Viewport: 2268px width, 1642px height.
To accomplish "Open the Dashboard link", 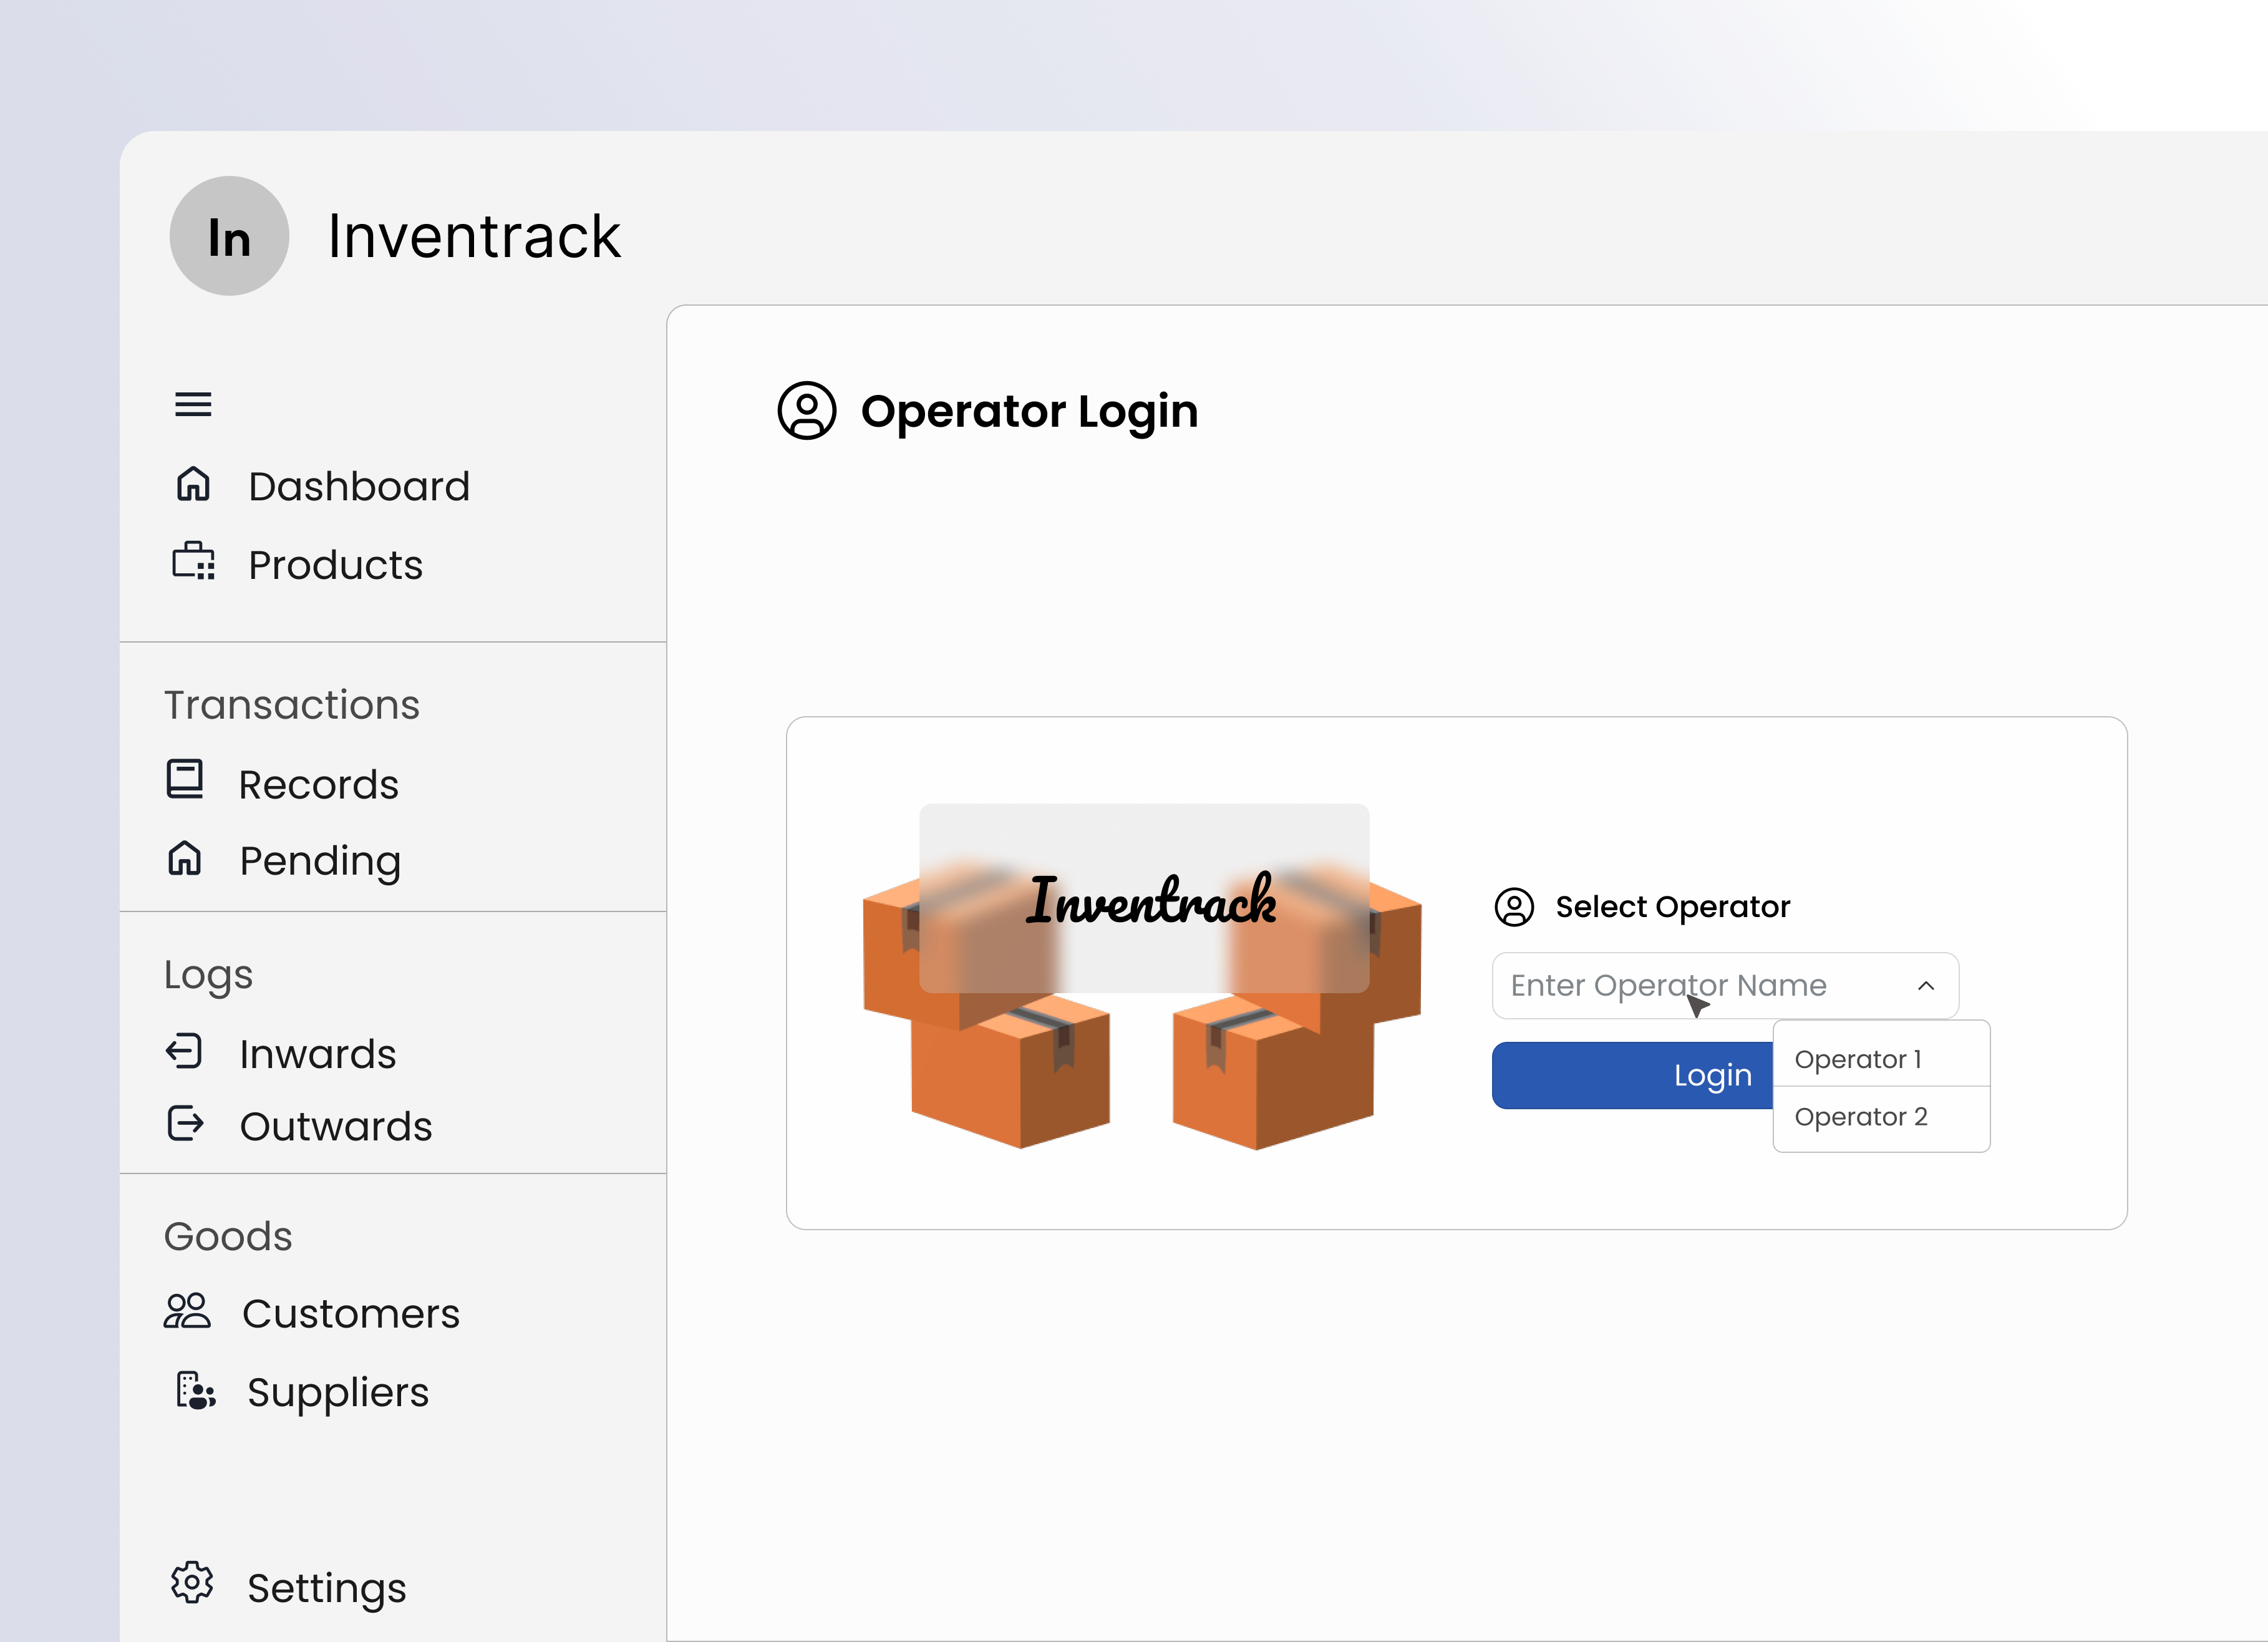I will pos(358,487).
